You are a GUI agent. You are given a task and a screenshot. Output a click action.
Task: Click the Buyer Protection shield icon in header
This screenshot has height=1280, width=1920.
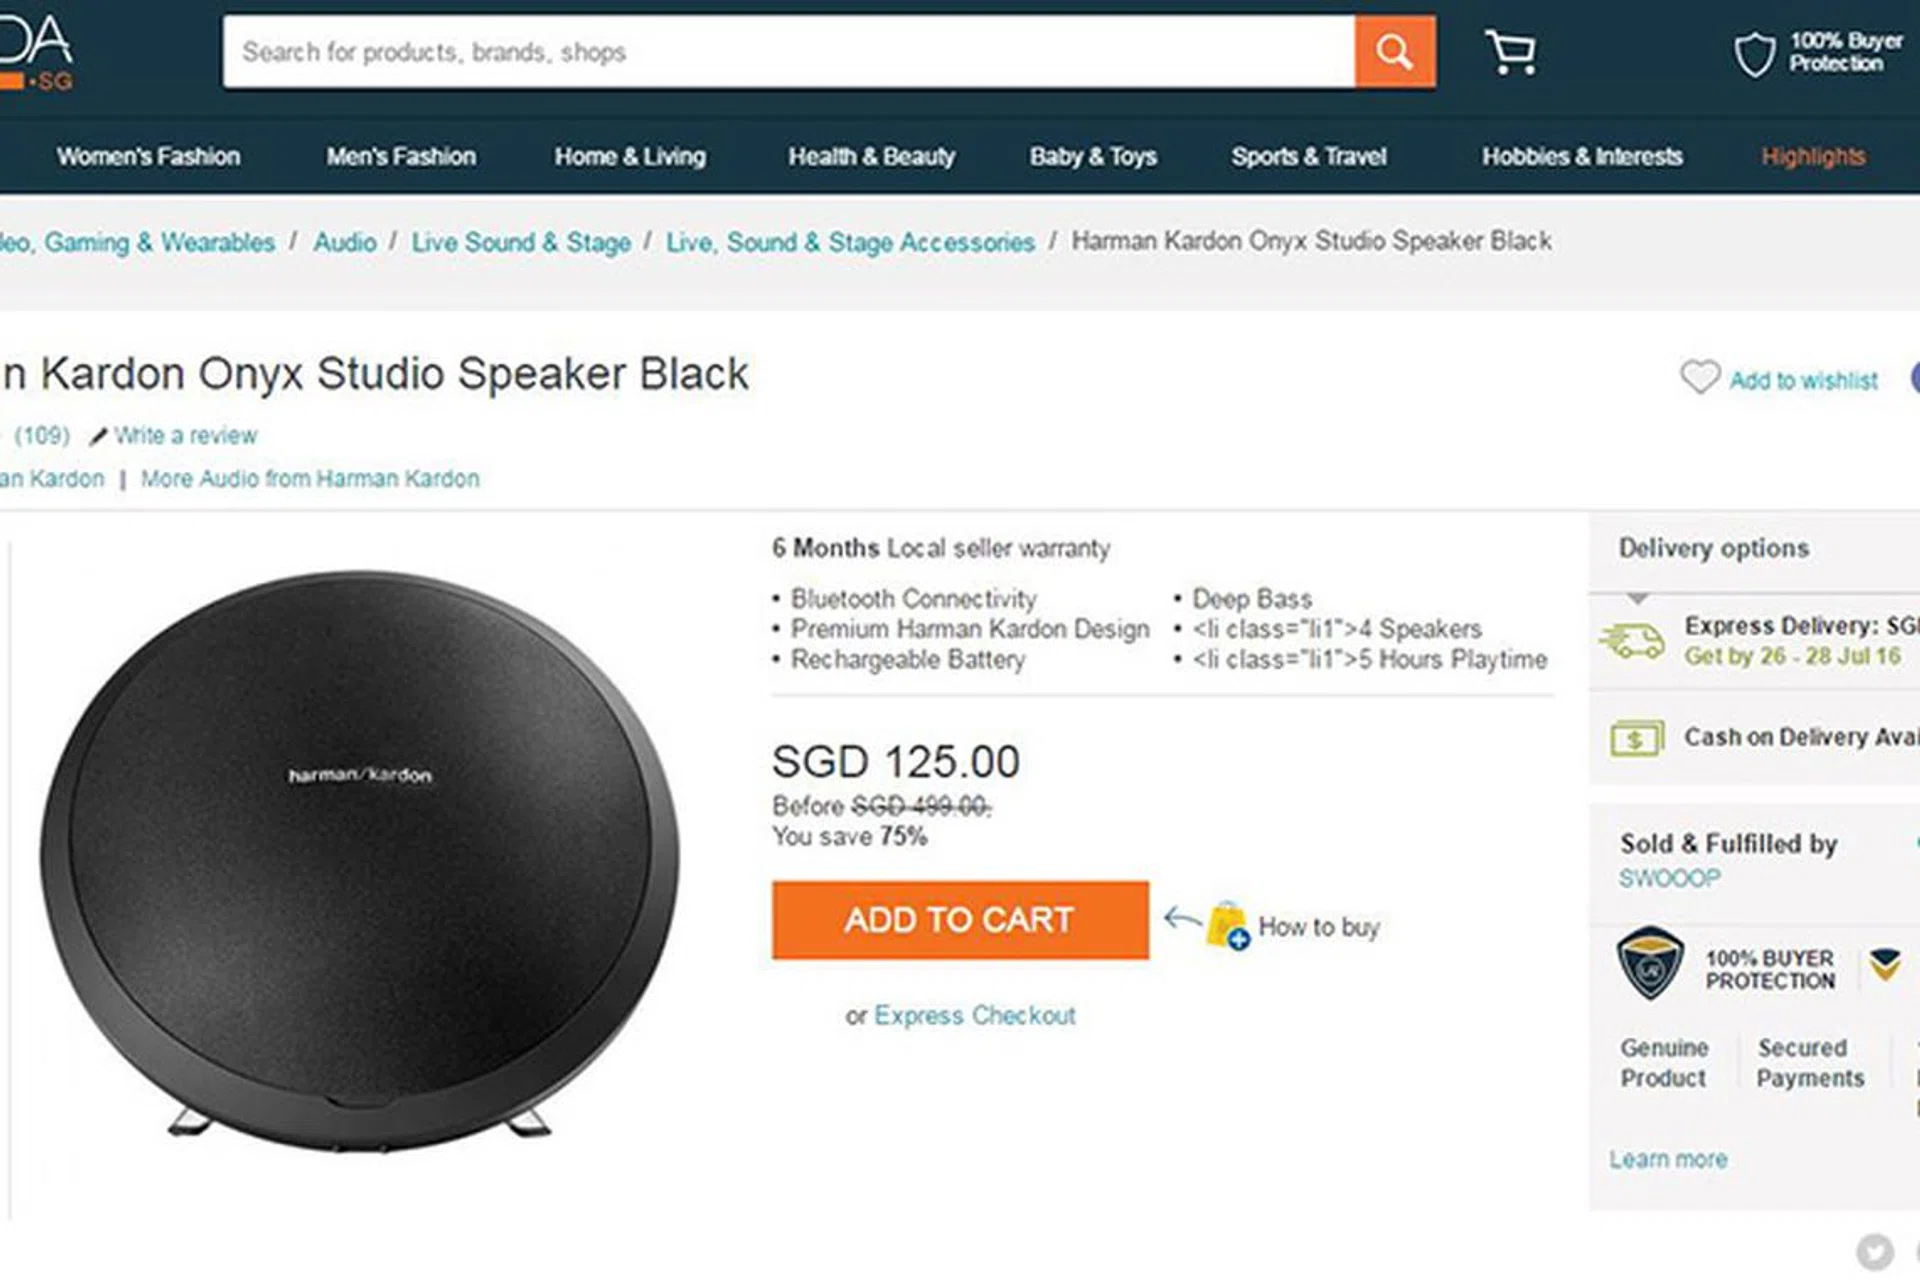(x=1754, y=53)
